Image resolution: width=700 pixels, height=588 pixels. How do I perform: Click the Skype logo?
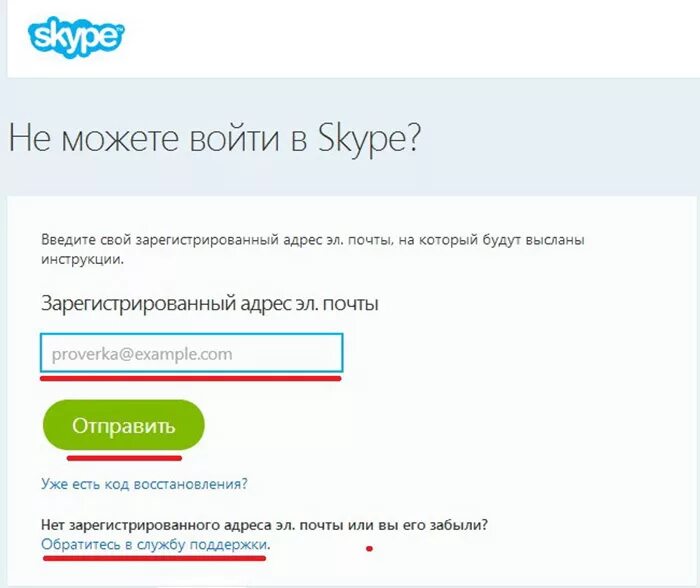point(76,37)
